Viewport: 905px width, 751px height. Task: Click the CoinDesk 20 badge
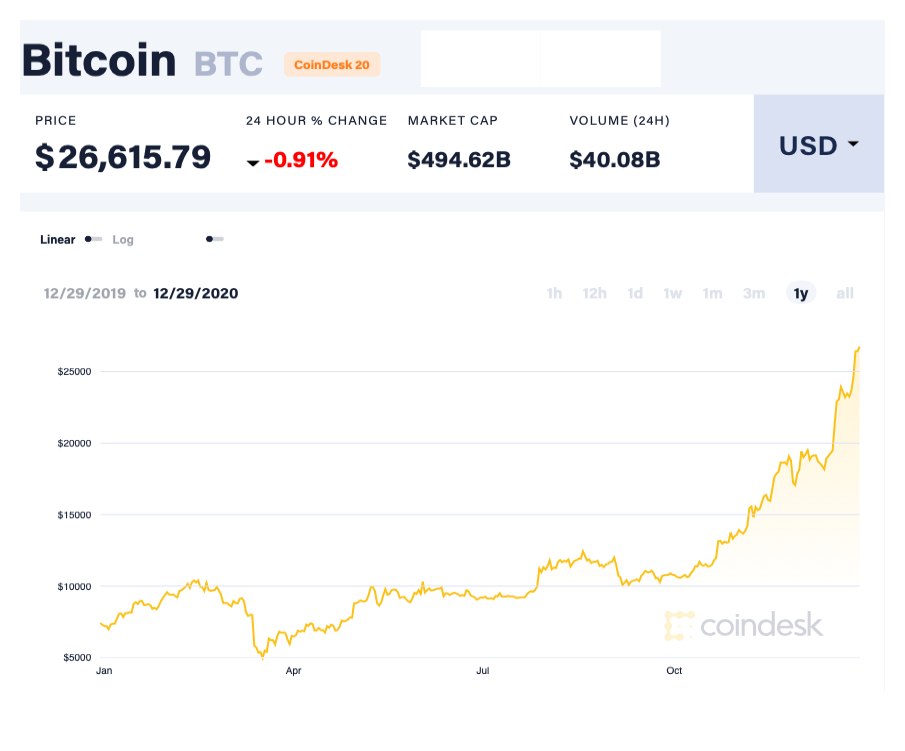pyautogui.click(x=332, y=64)
